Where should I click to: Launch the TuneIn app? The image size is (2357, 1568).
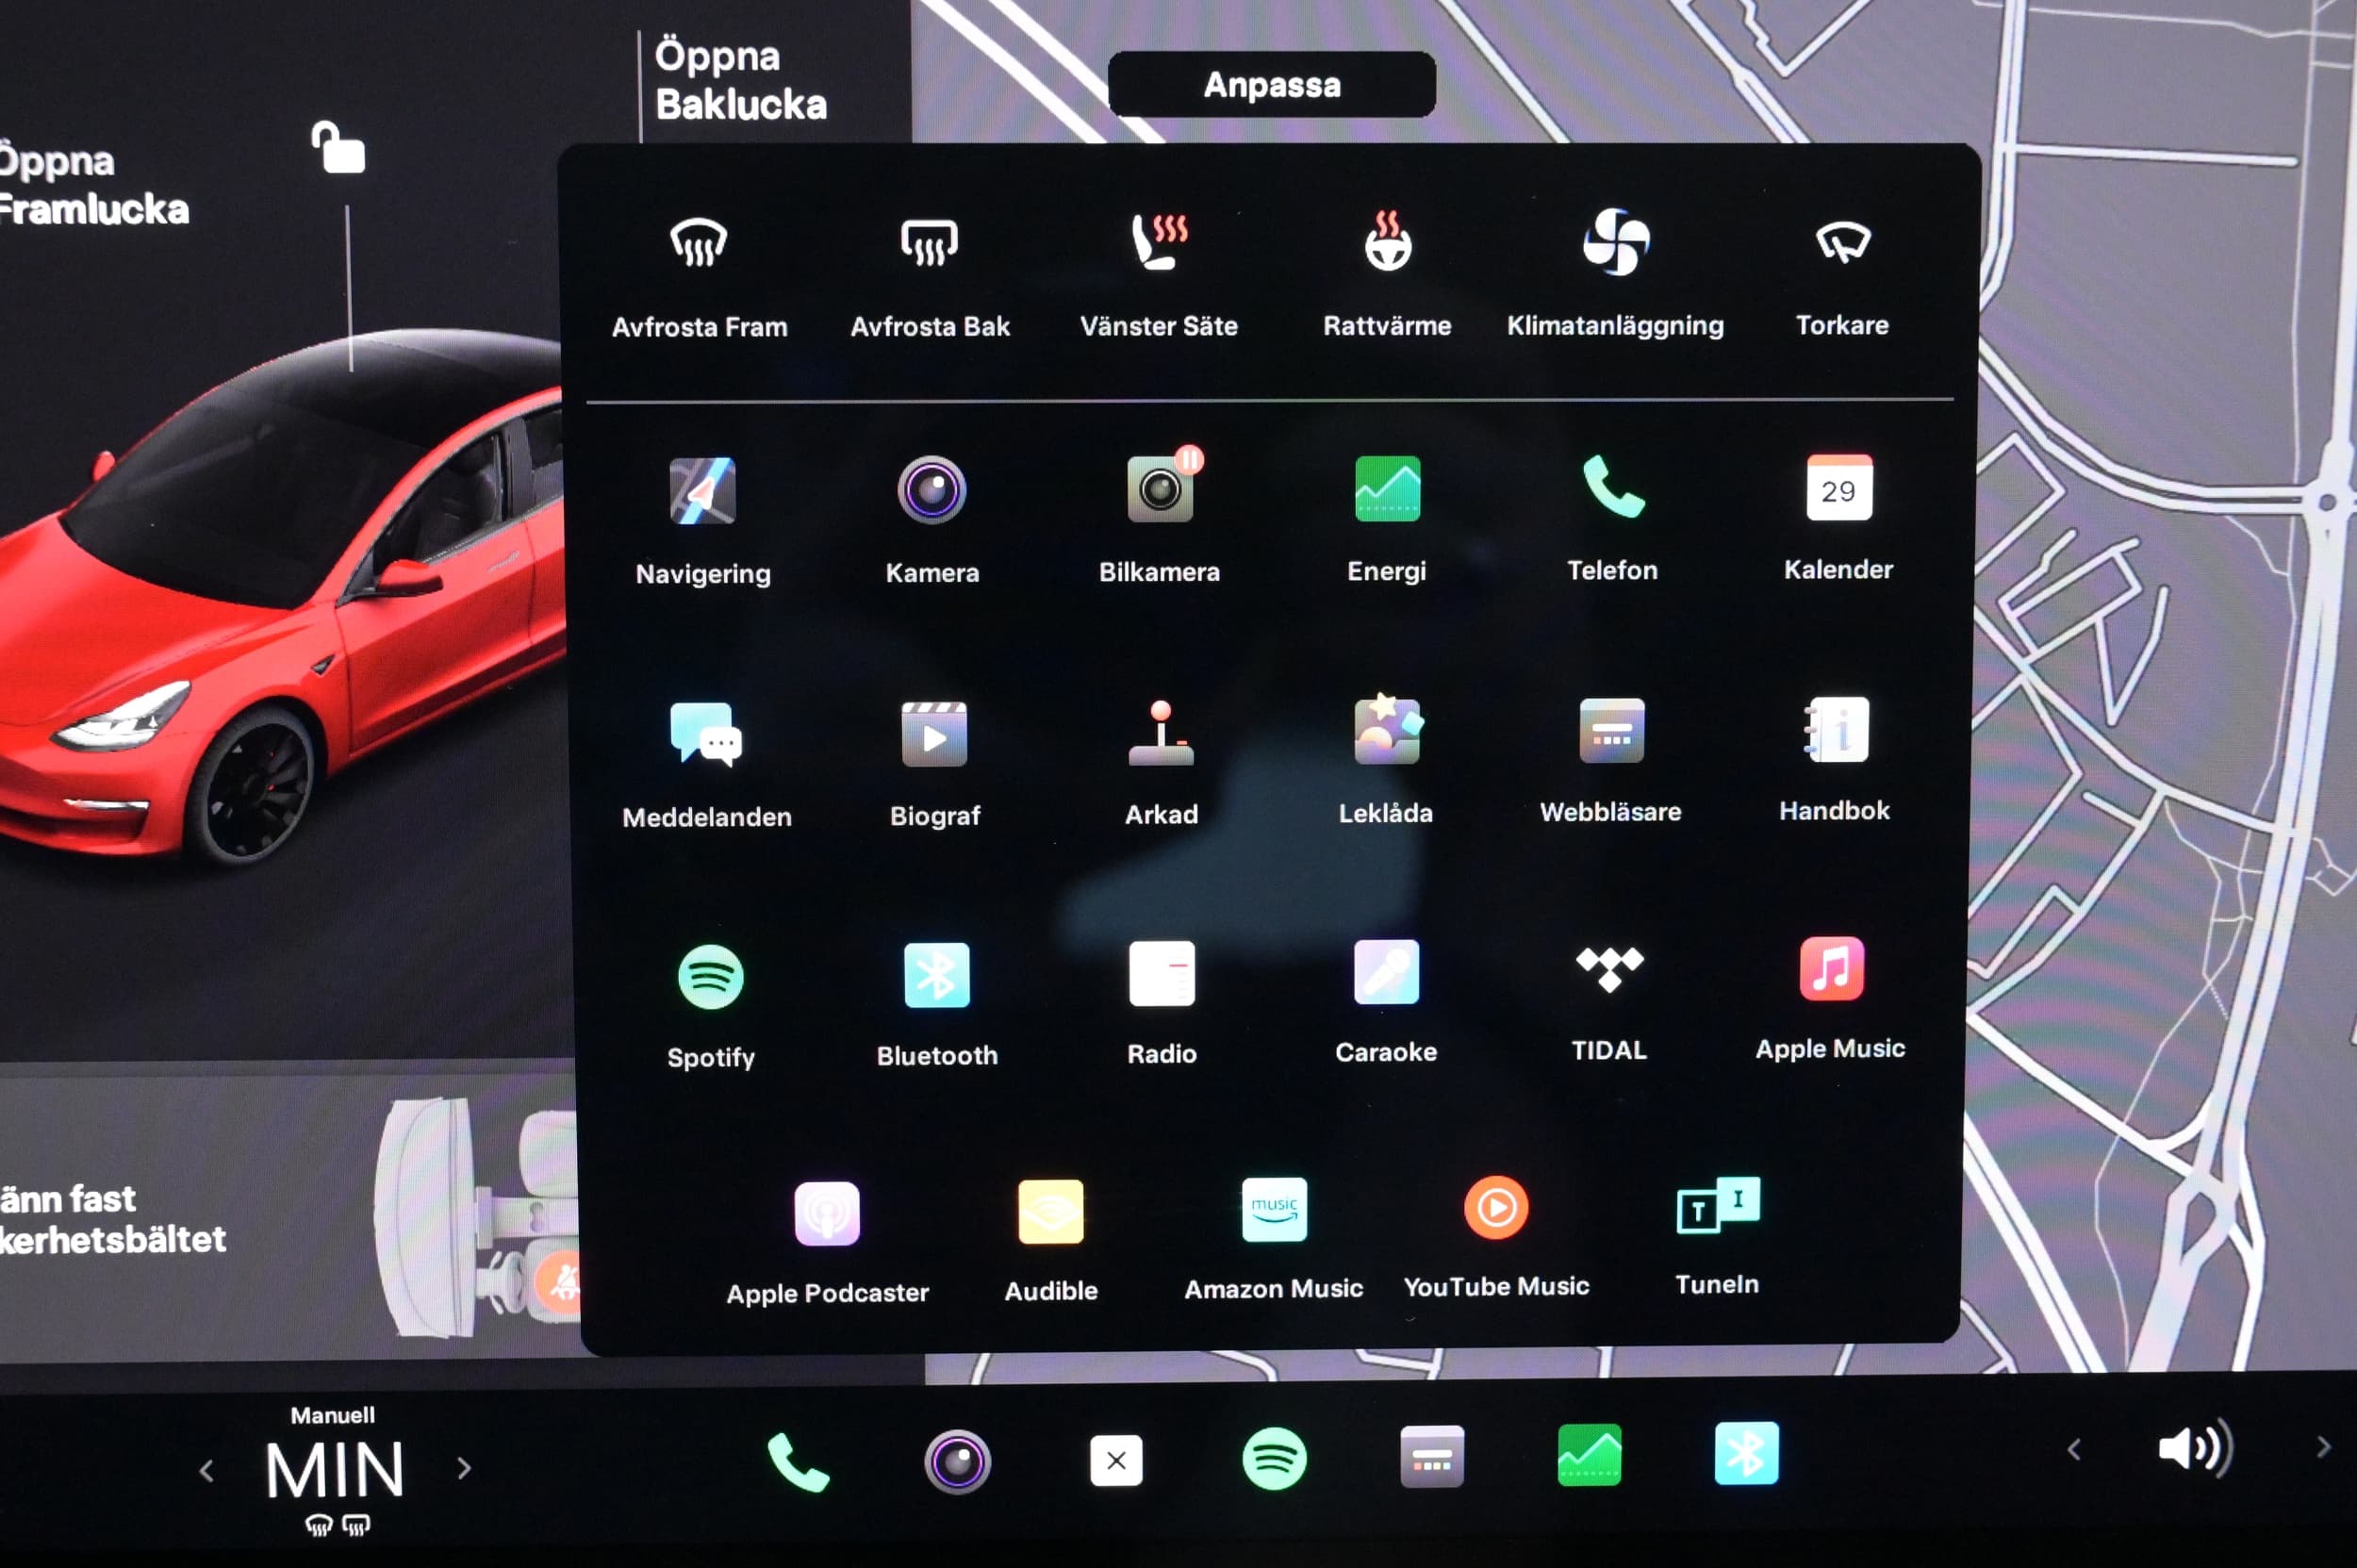[x=1716, y=1236]
